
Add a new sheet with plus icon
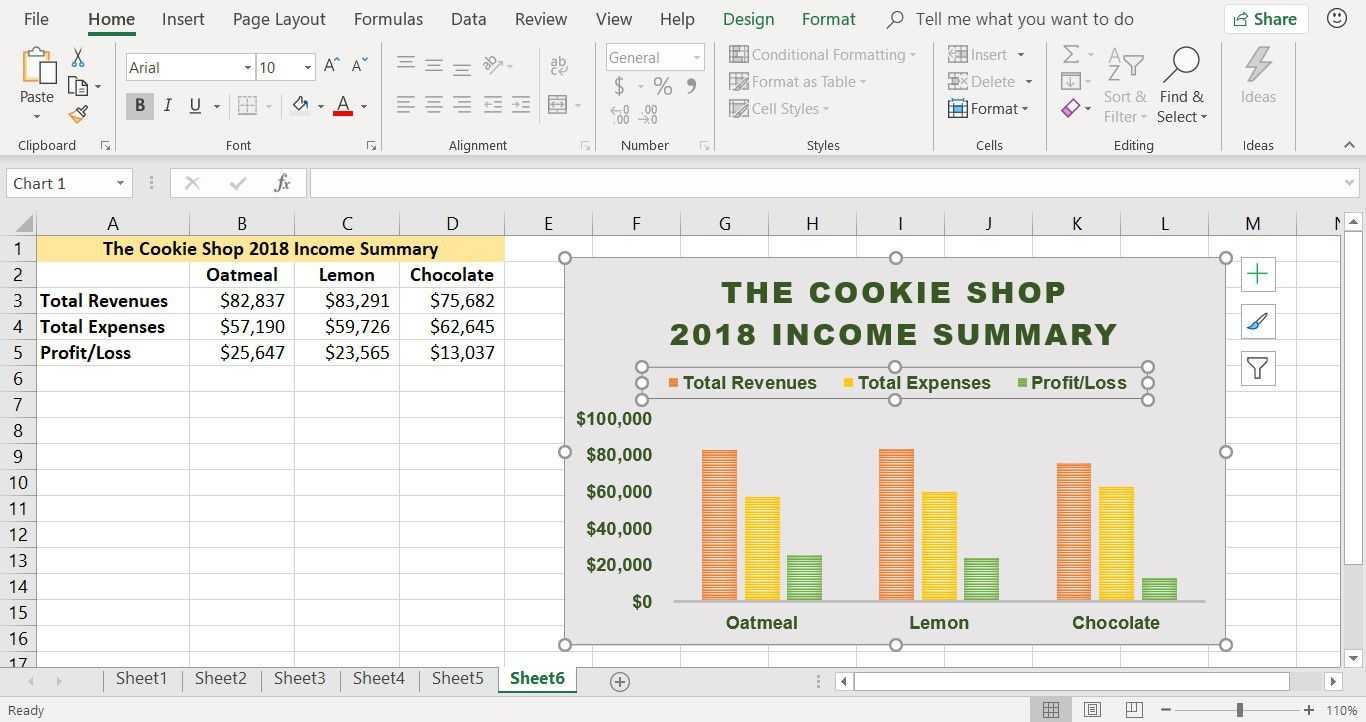point(619,682)
